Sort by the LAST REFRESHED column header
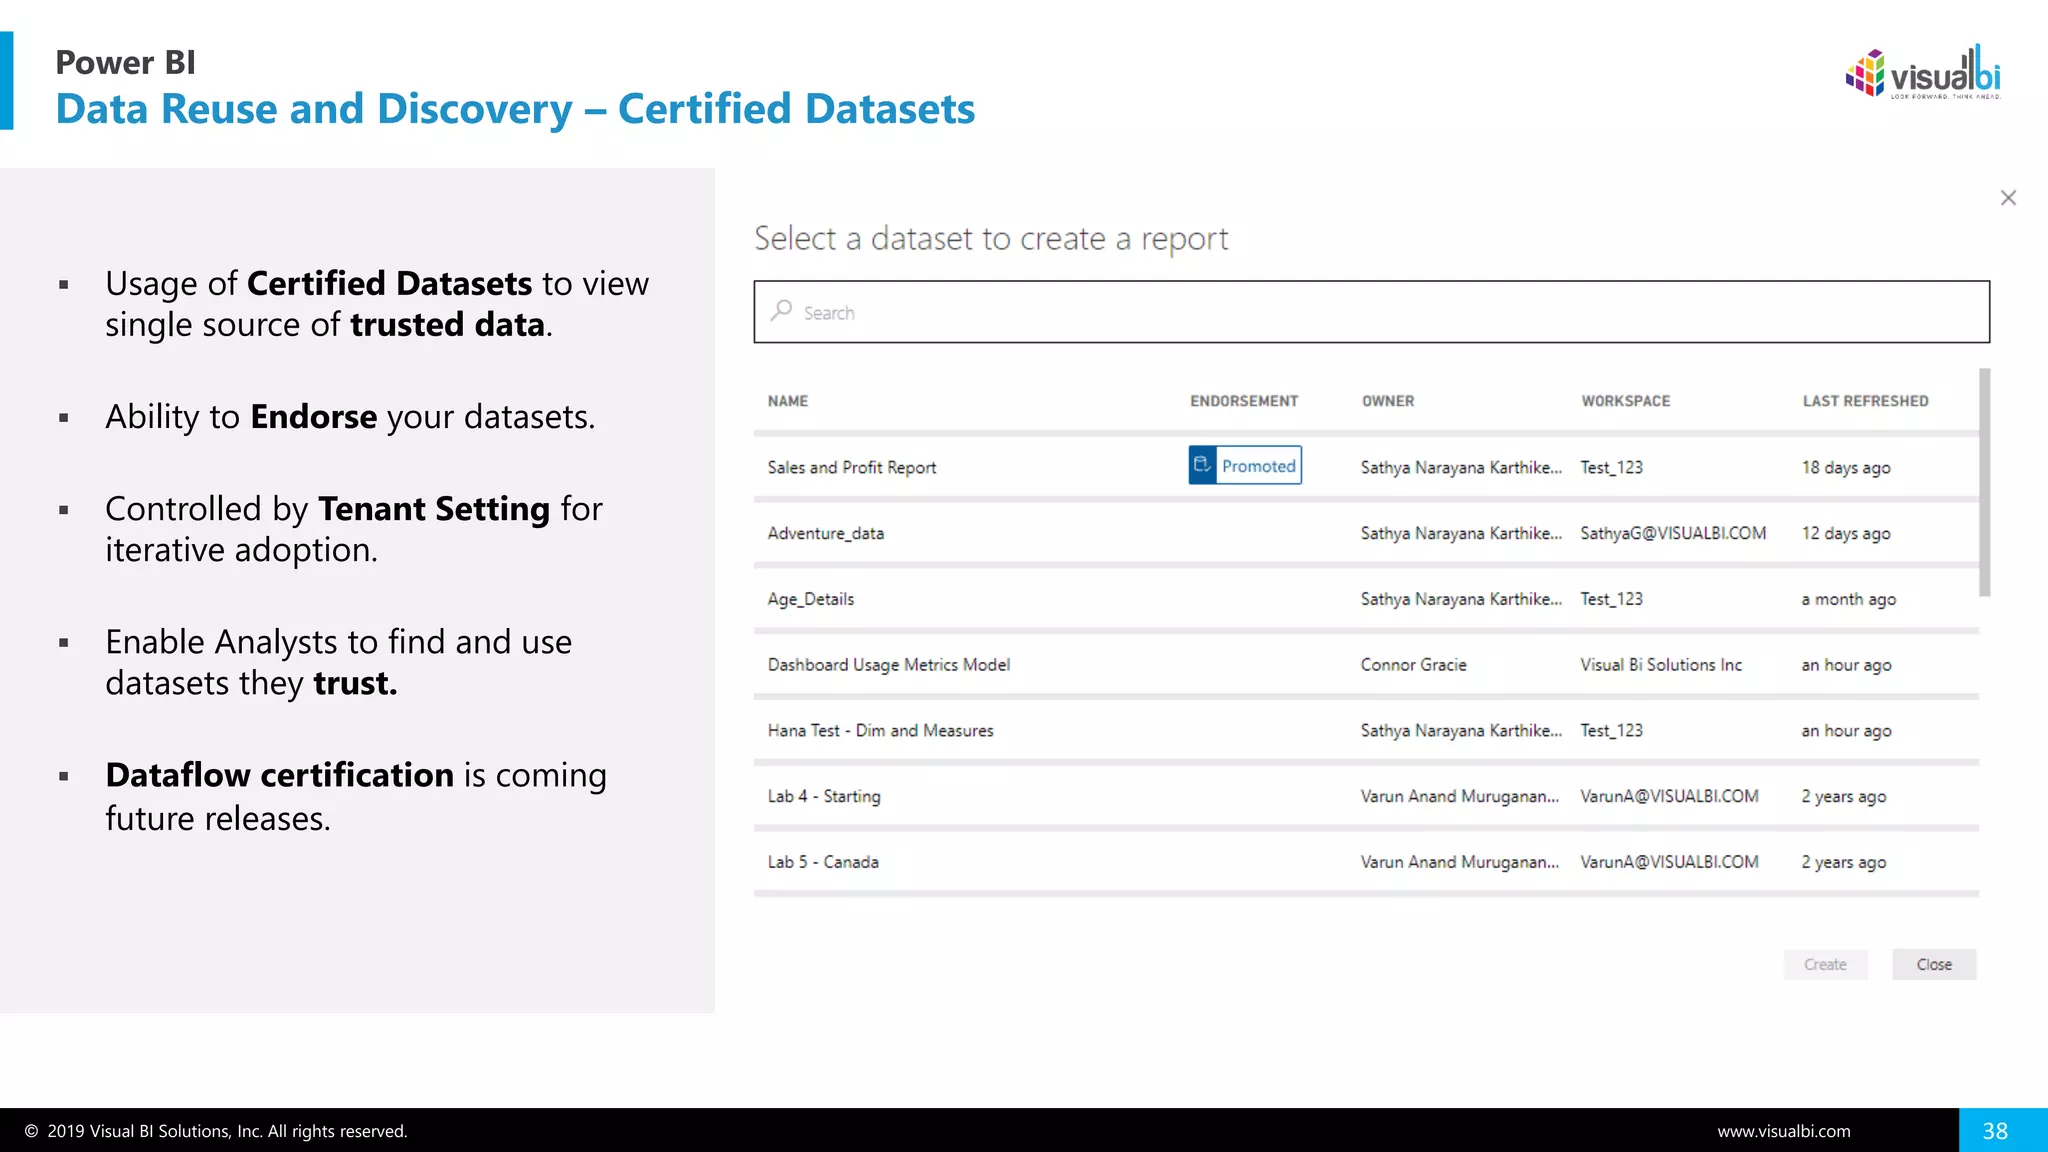 (1865, 401)
